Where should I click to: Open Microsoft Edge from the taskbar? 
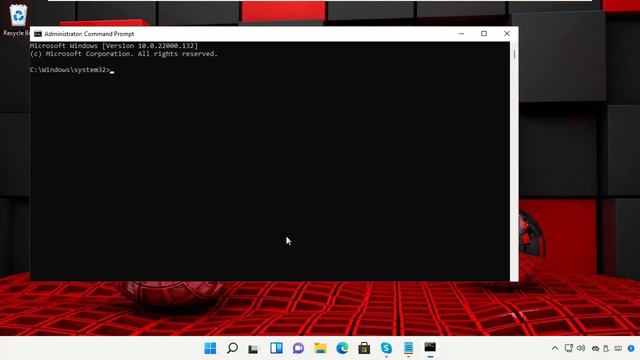click(x=342, y=348)
